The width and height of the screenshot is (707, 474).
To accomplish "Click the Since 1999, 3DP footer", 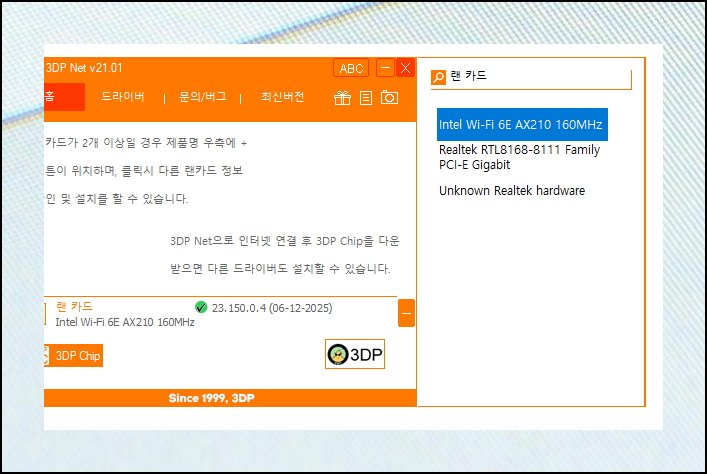I will pyautogui.click(x=211, y=398).
